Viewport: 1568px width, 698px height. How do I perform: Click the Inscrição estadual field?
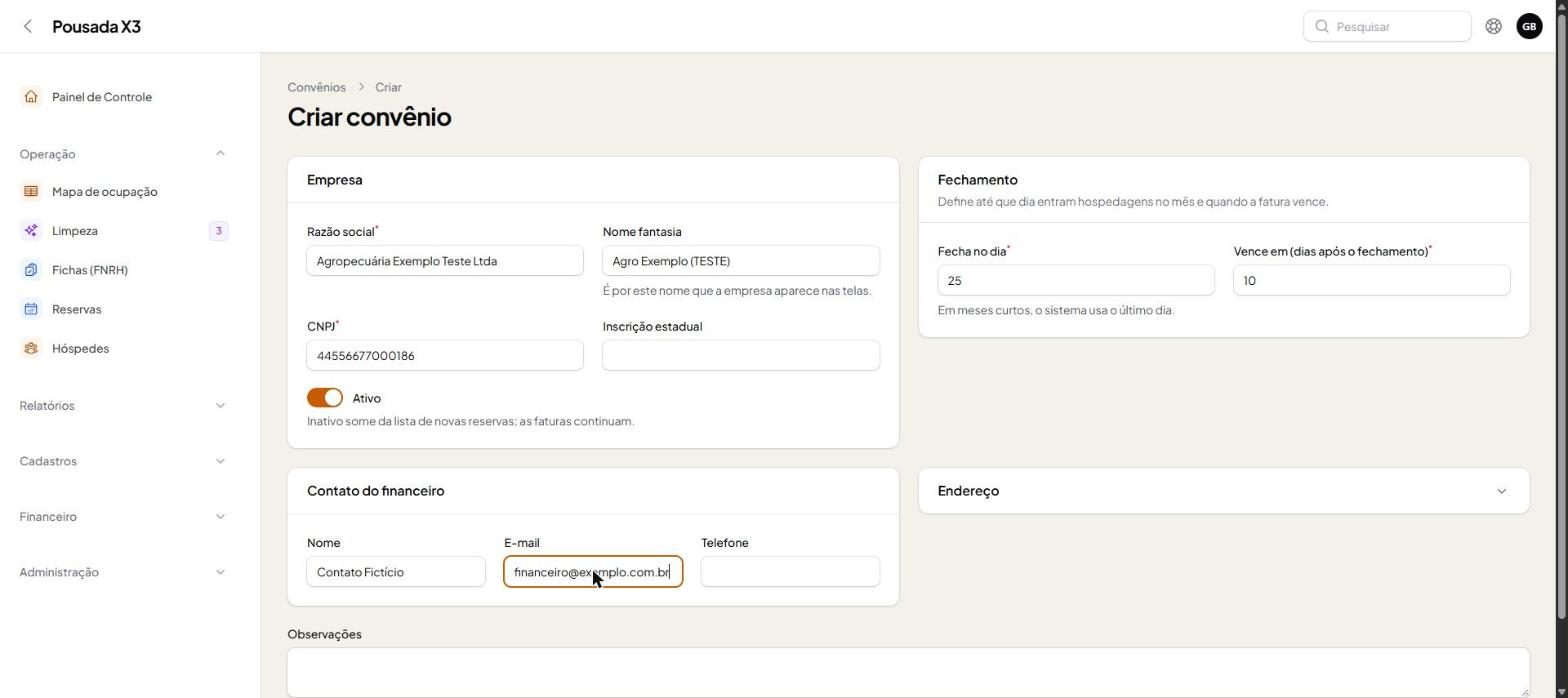[x=741, y=356]
